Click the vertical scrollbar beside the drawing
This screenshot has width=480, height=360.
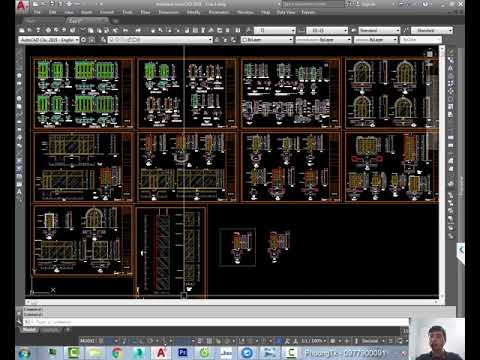pyautogui.click(x=442, y=172)
